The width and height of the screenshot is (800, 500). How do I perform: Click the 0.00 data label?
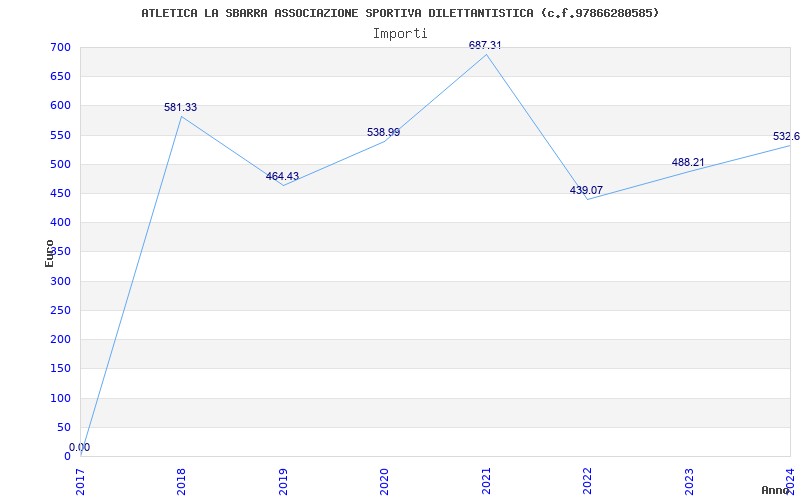click(80, 447)
